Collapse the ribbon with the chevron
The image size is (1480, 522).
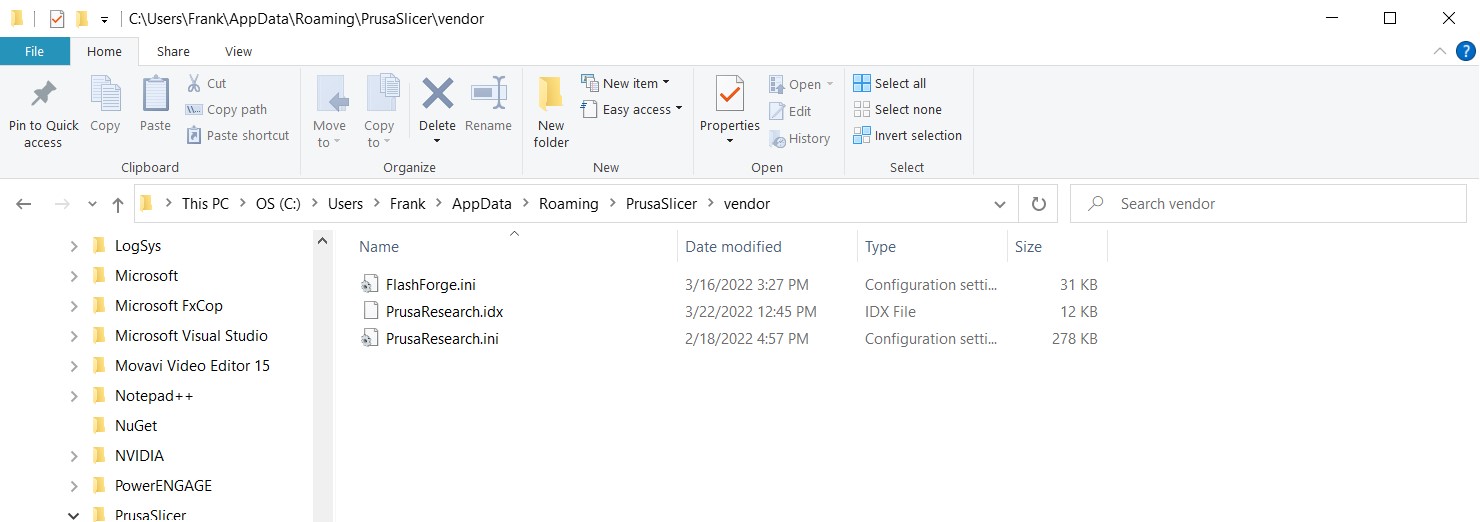[x=1439, y=51]
